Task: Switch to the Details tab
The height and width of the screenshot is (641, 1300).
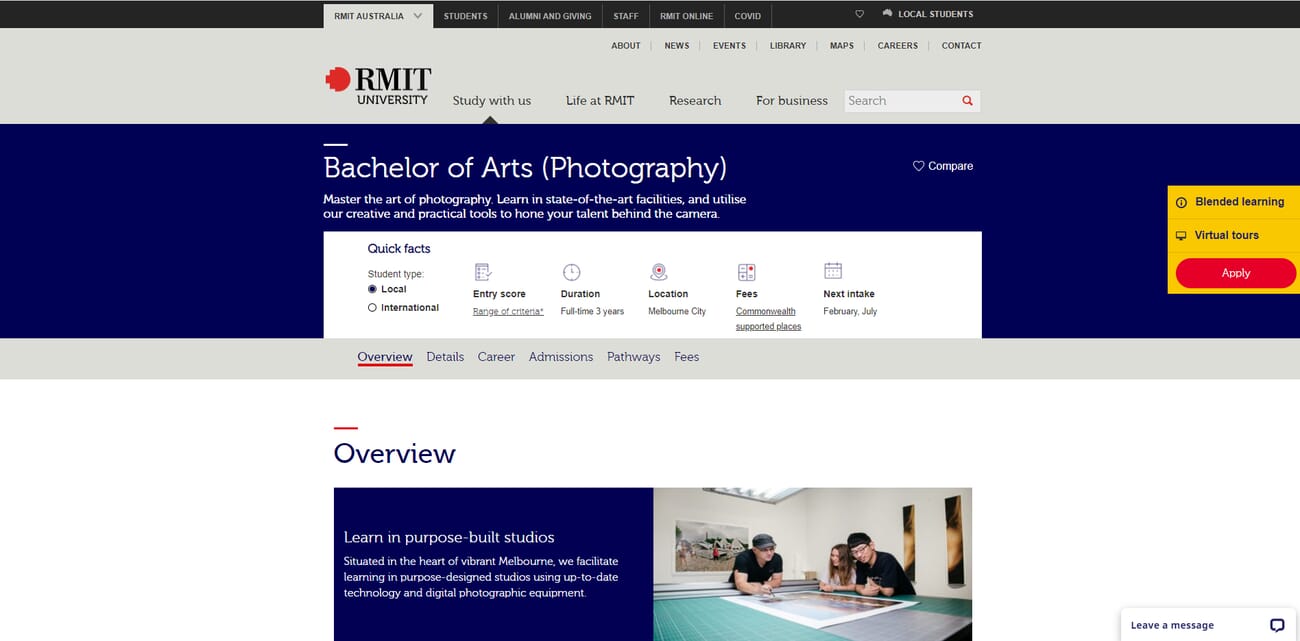Action: 445,357
